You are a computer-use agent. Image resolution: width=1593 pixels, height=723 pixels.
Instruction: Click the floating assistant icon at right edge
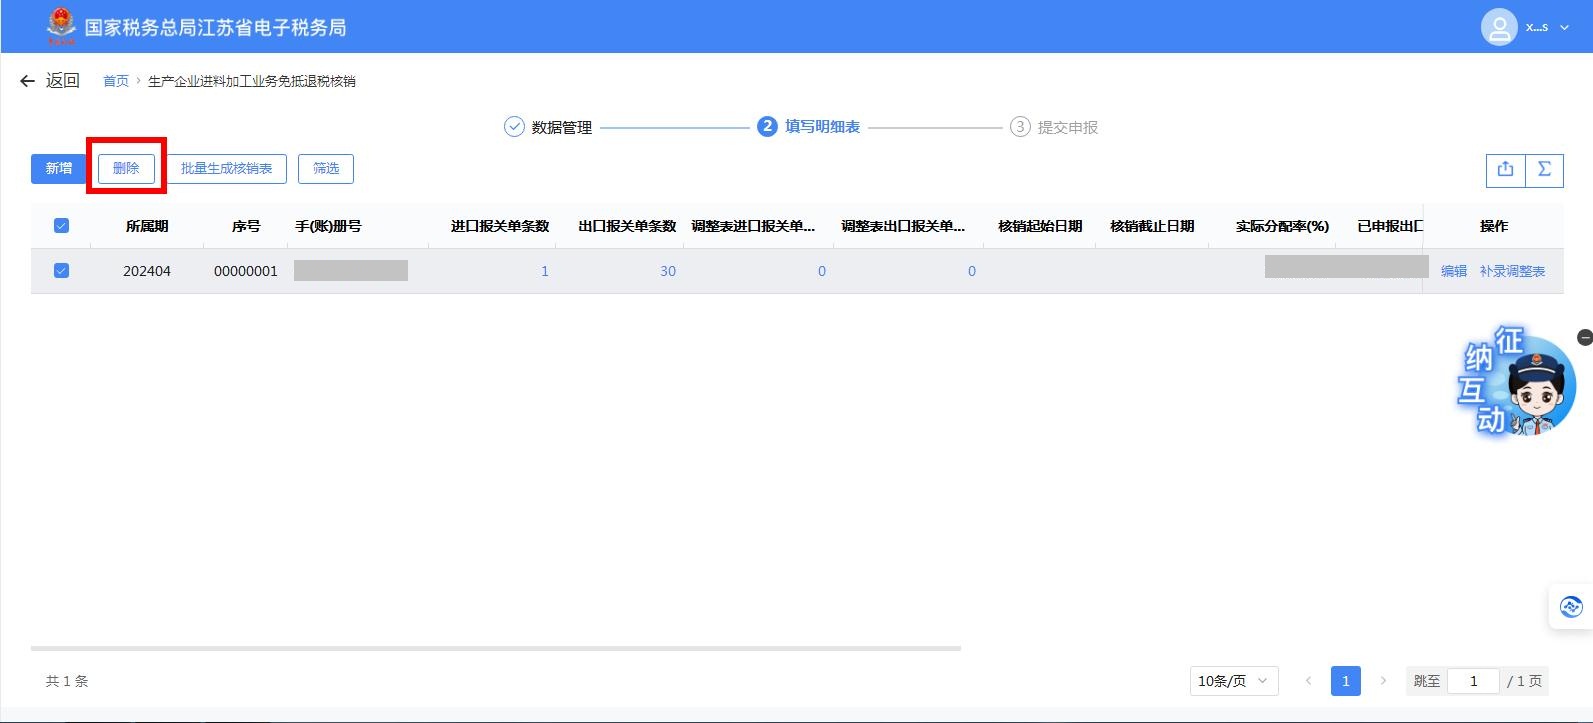1570,606
